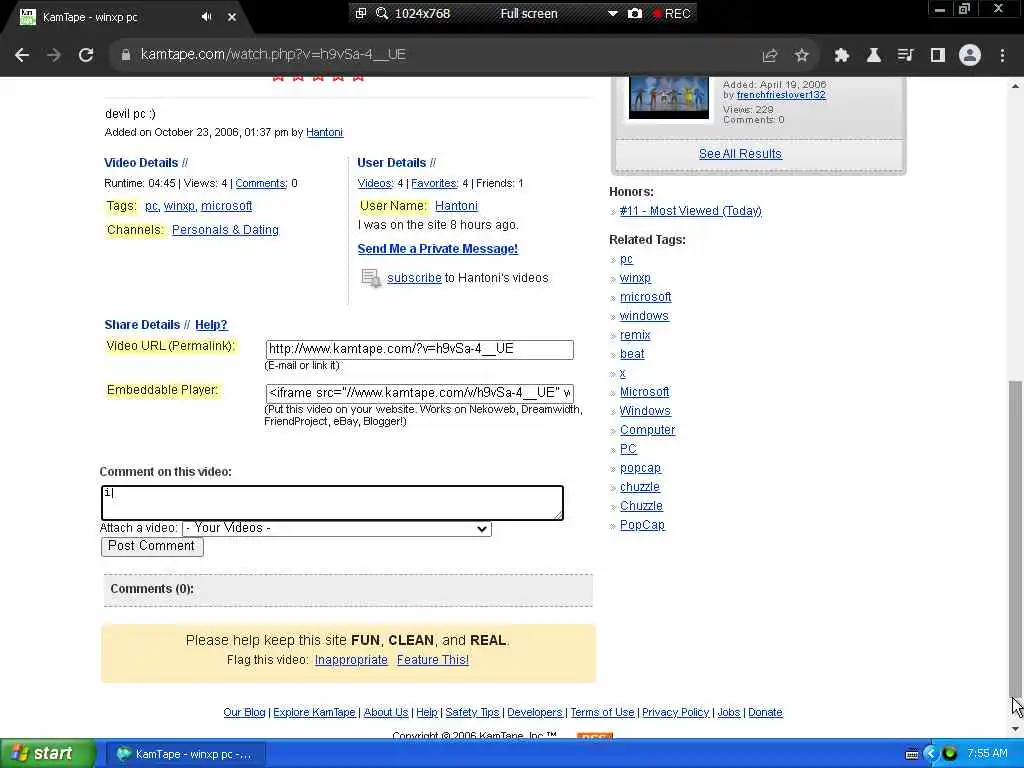Viewport: 1024px width, 768px height.
Task: Click subscribe to Hantoni's videos
Action: point(414,278)
